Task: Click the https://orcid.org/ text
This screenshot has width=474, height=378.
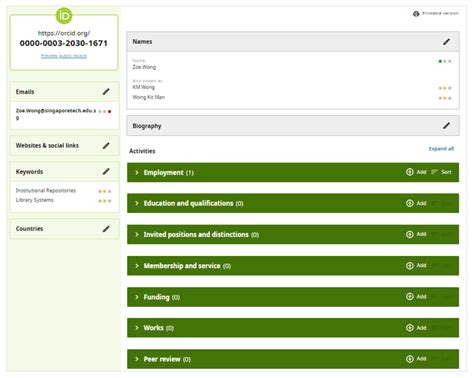Action: coord(64,33)
